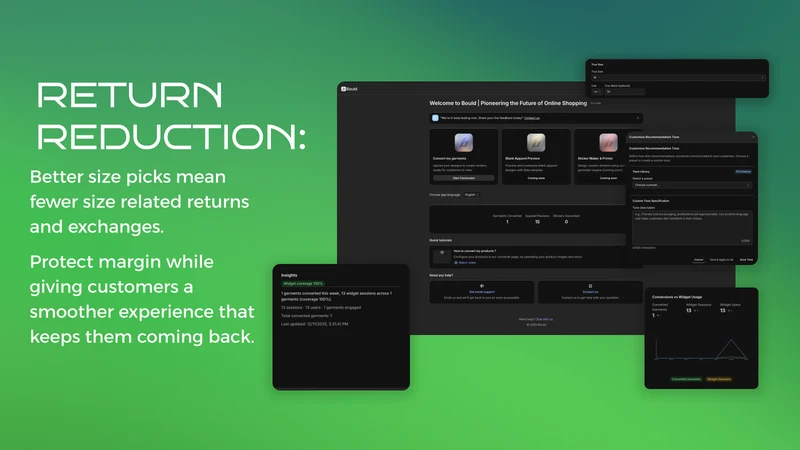Click Cancel in the tone dialog
Image resolution: width=800 pixels, height=450 pixels.
(698, 260)
